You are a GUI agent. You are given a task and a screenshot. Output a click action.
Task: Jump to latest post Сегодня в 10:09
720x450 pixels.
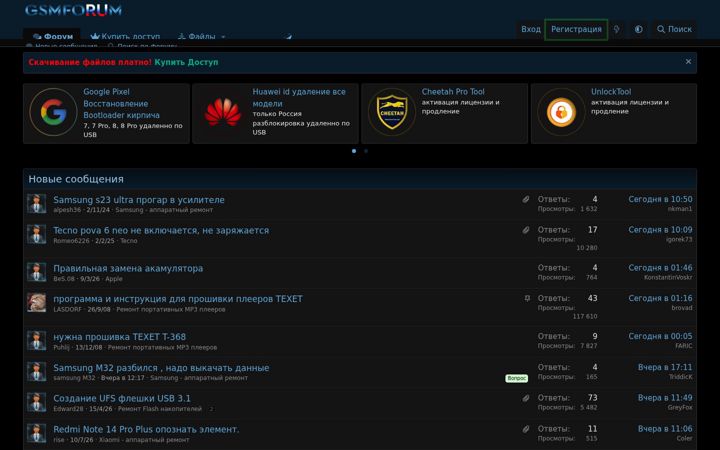pyautogui.click(x=660, y=230)
